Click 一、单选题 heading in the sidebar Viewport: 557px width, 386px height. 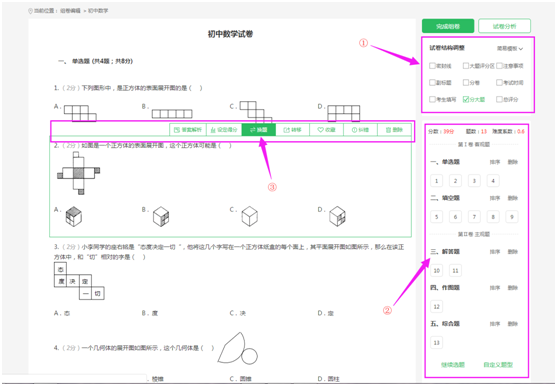[x=445, y=162]
